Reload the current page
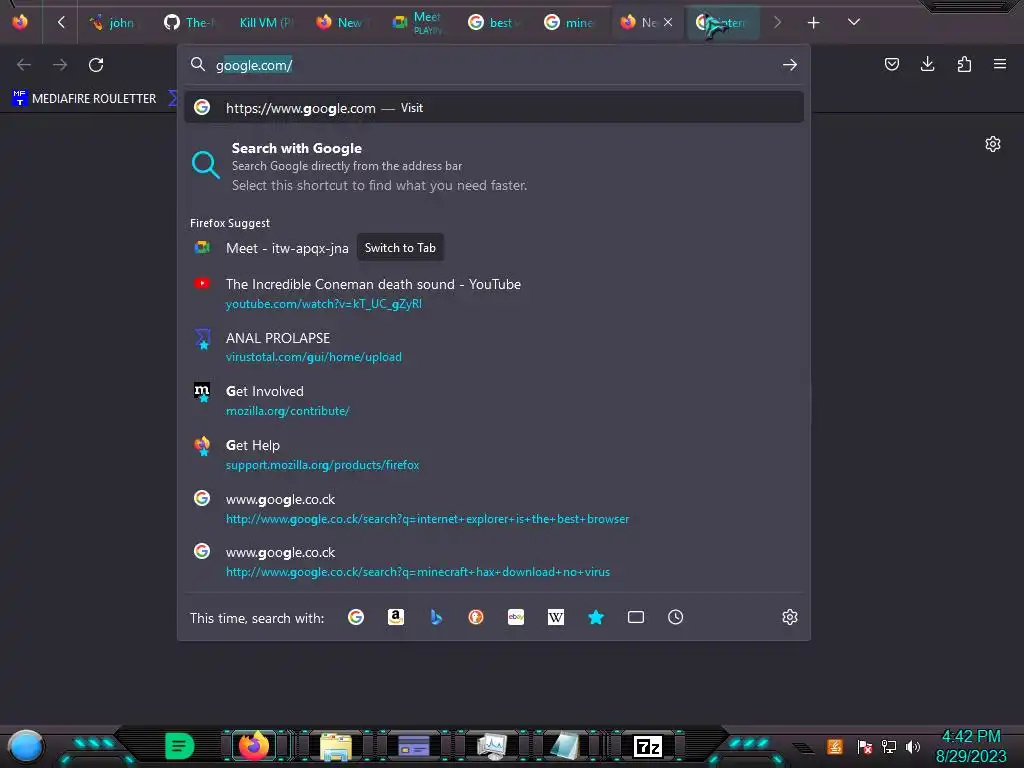 click(x=96, y=65)
